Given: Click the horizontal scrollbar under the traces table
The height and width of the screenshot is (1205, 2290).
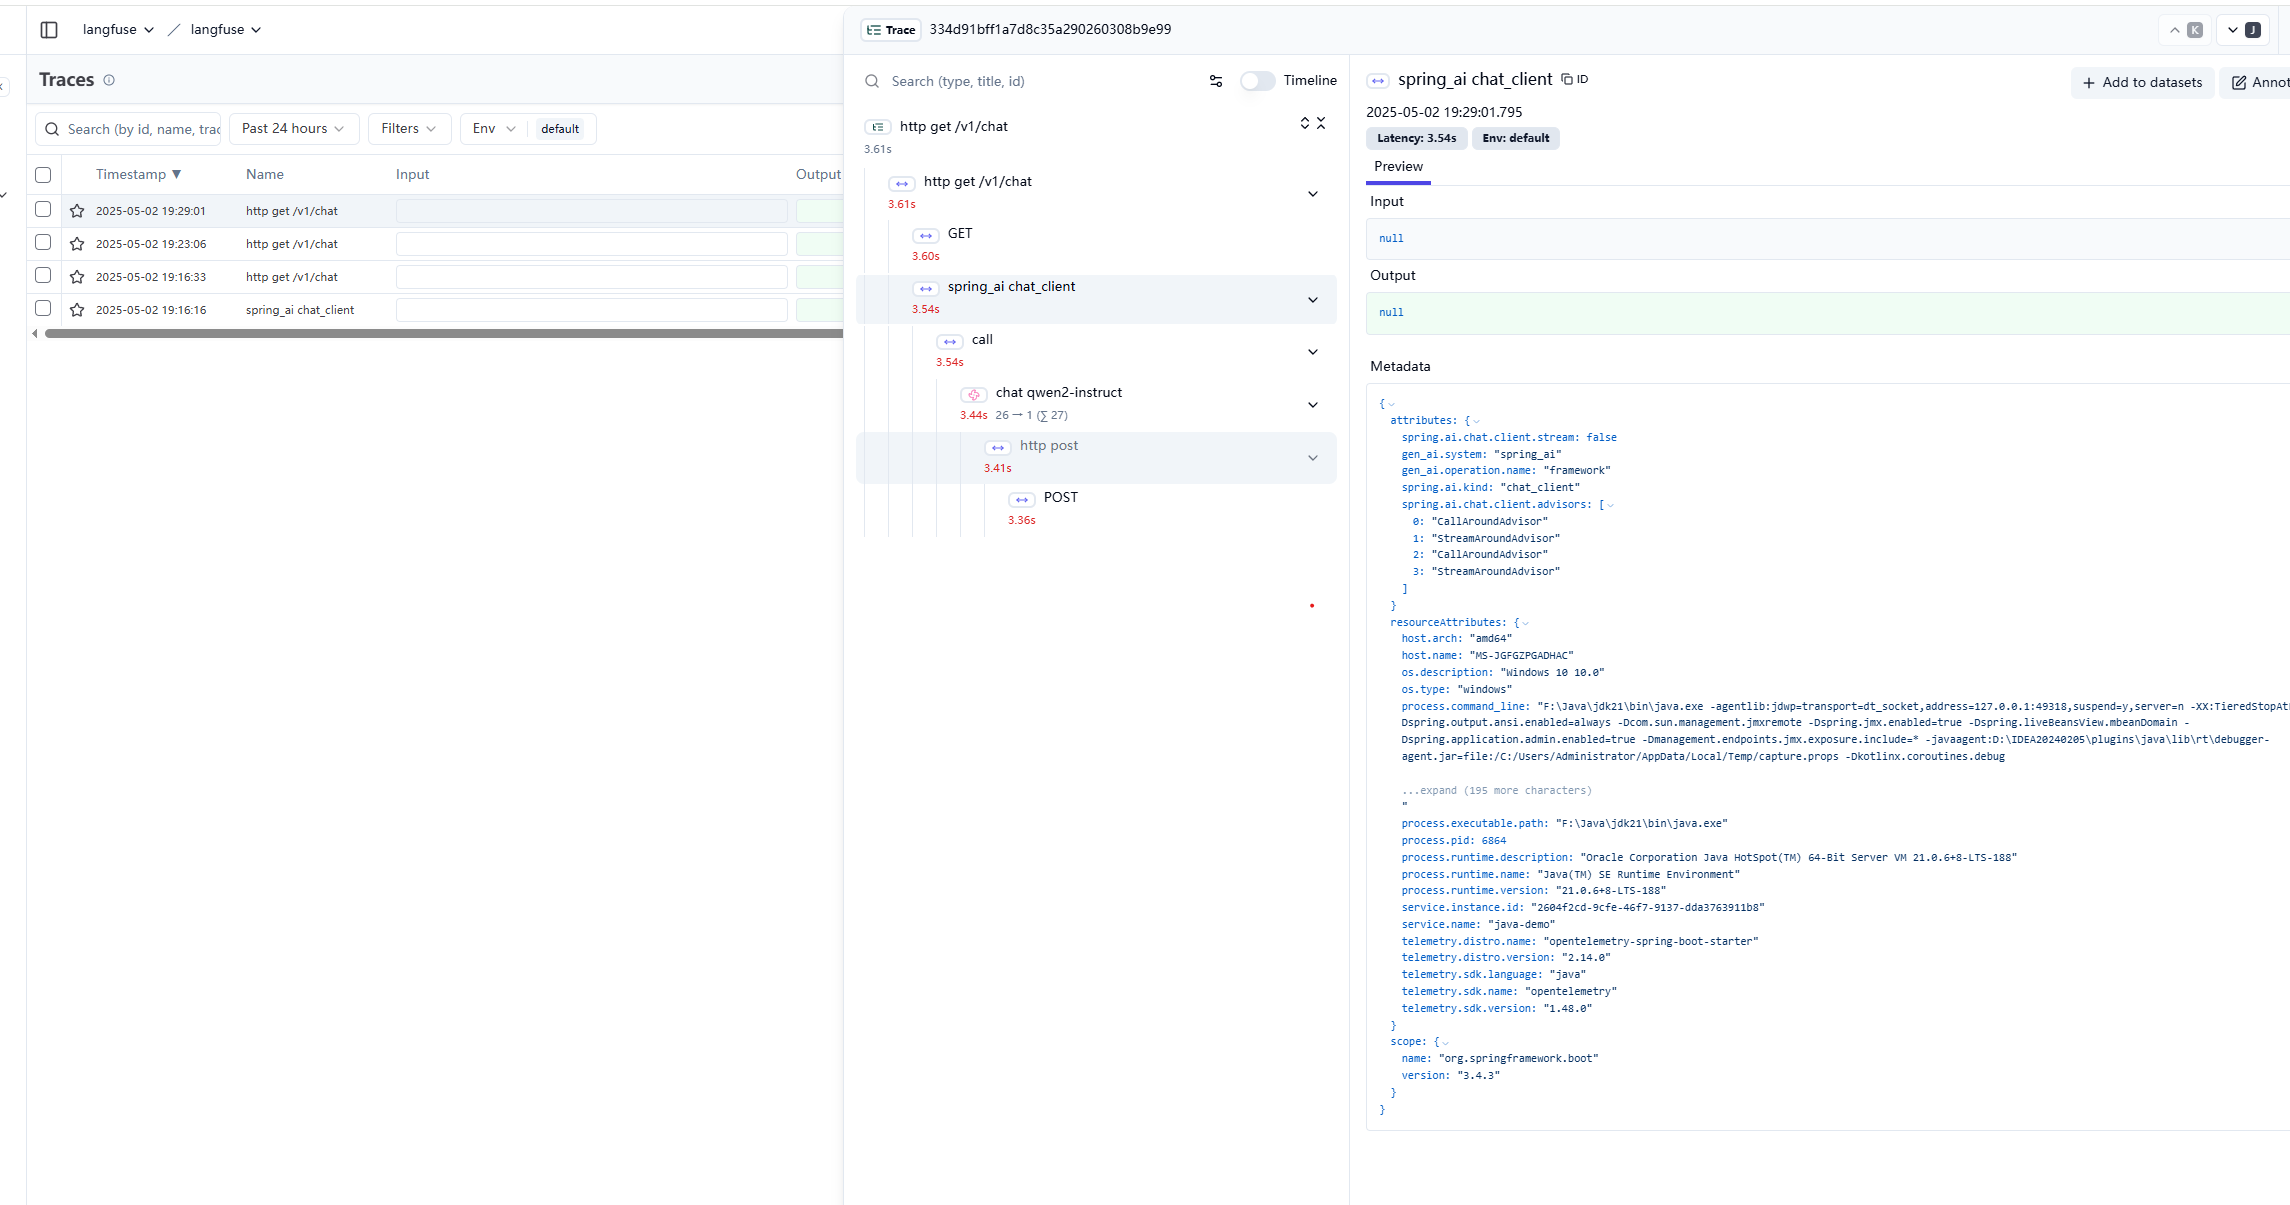Looking at the screenshot, I should pos(440,334).
